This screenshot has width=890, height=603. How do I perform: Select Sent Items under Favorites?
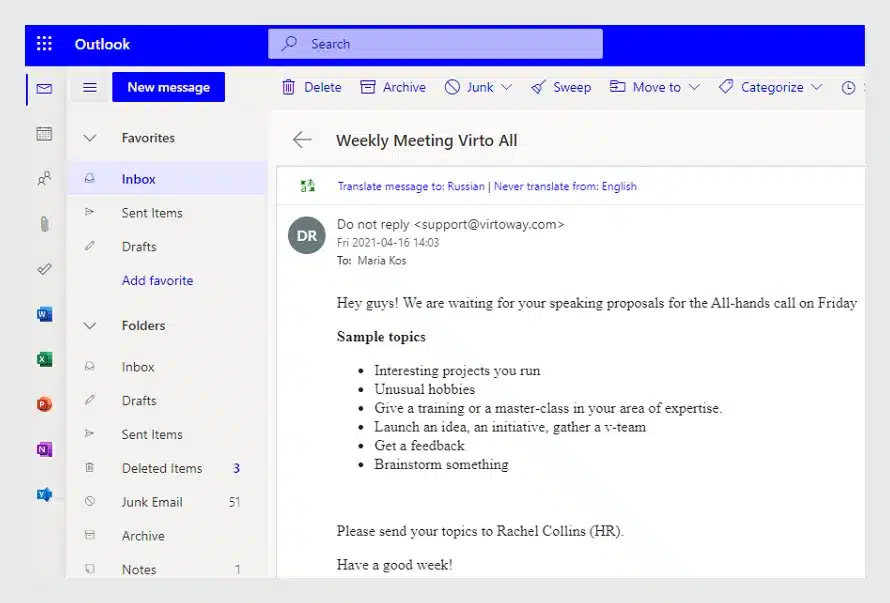pyautogui.click(x=167, y=213)
